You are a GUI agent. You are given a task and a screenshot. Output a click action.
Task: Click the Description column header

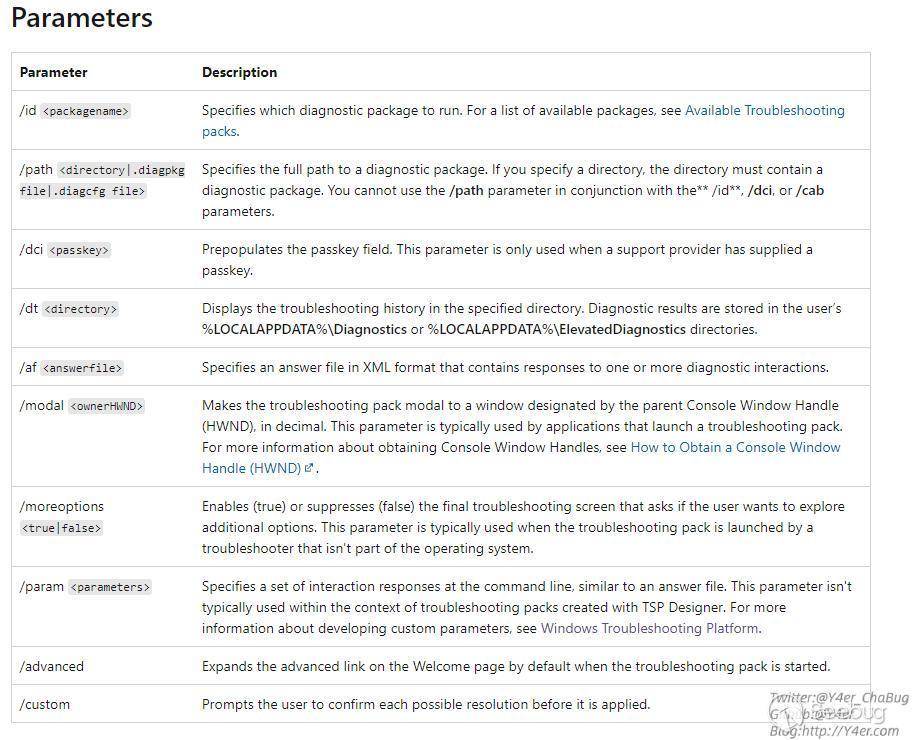[240, 72]
